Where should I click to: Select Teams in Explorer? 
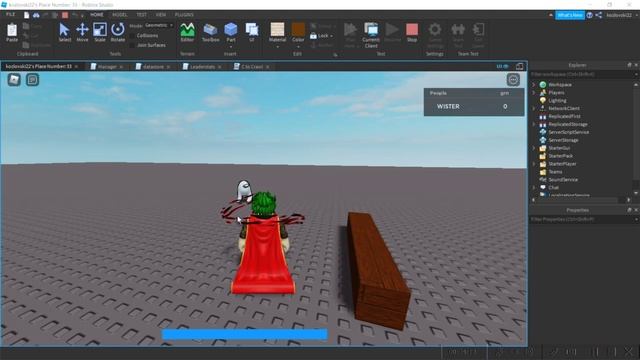(x=555, y=171)
